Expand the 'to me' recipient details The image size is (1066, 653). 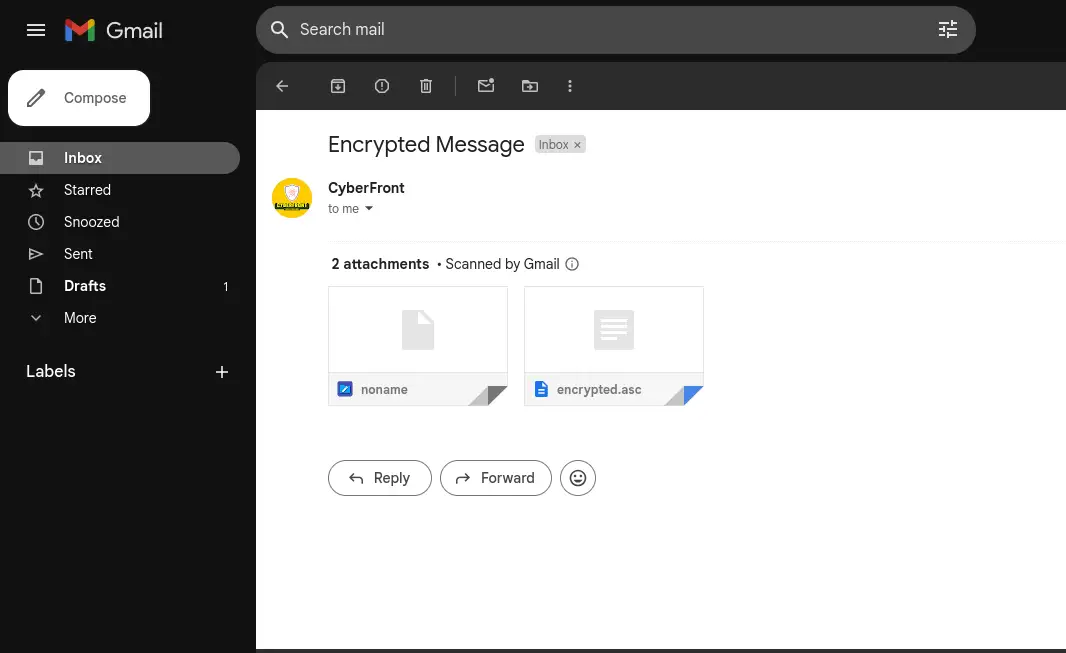point(369,209)
